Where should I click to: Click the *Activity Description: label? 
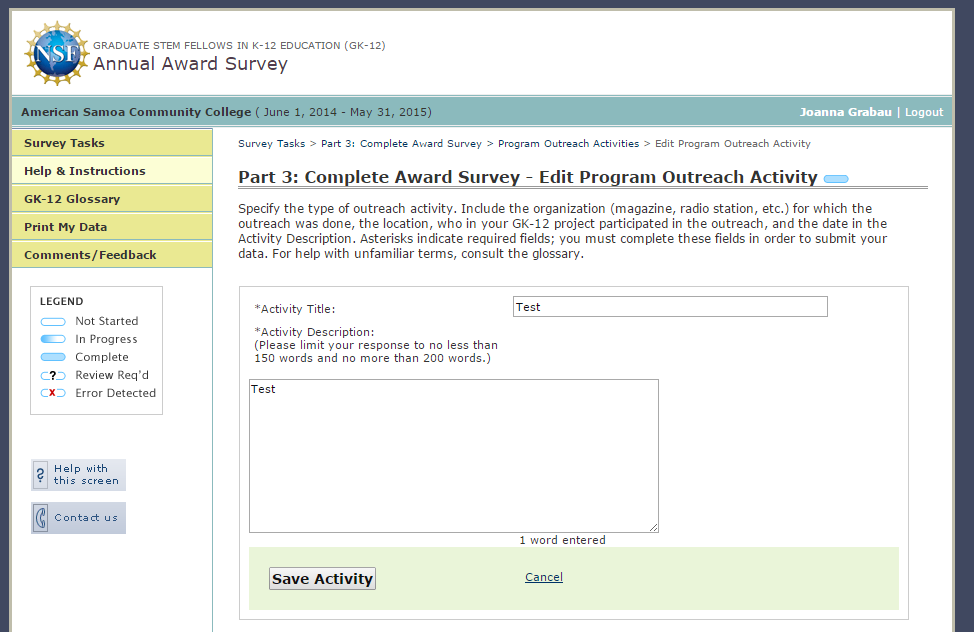tap(314, 332)
